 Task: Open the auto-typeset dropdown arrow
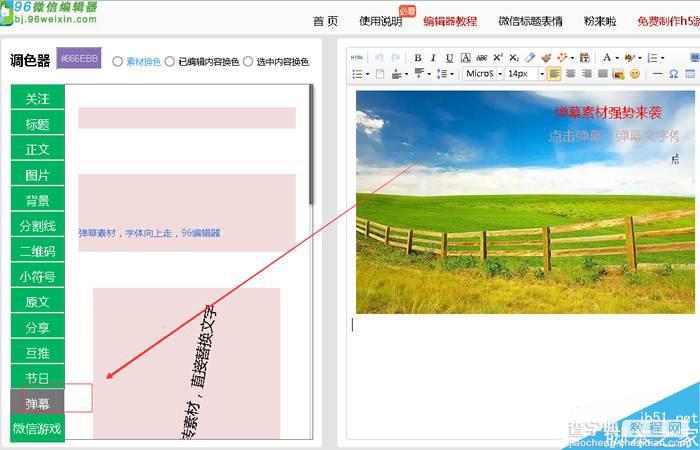tap(572, 58)
